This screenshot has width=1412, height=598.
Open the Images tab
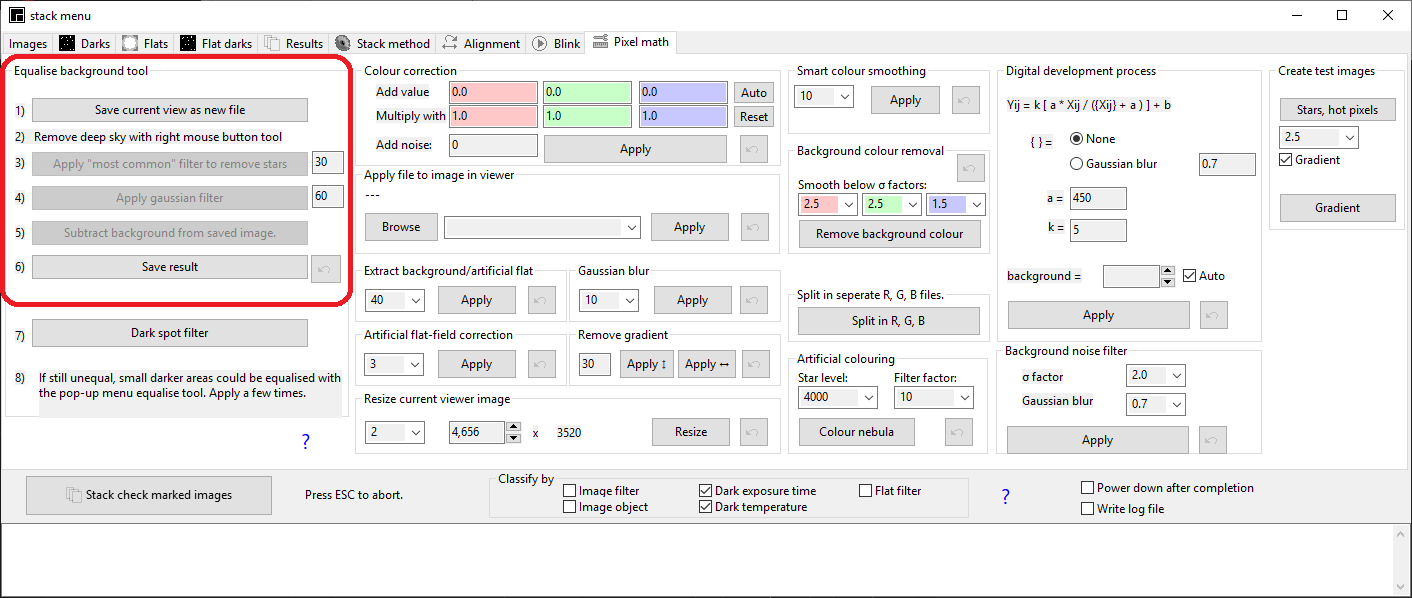(28, 44)
